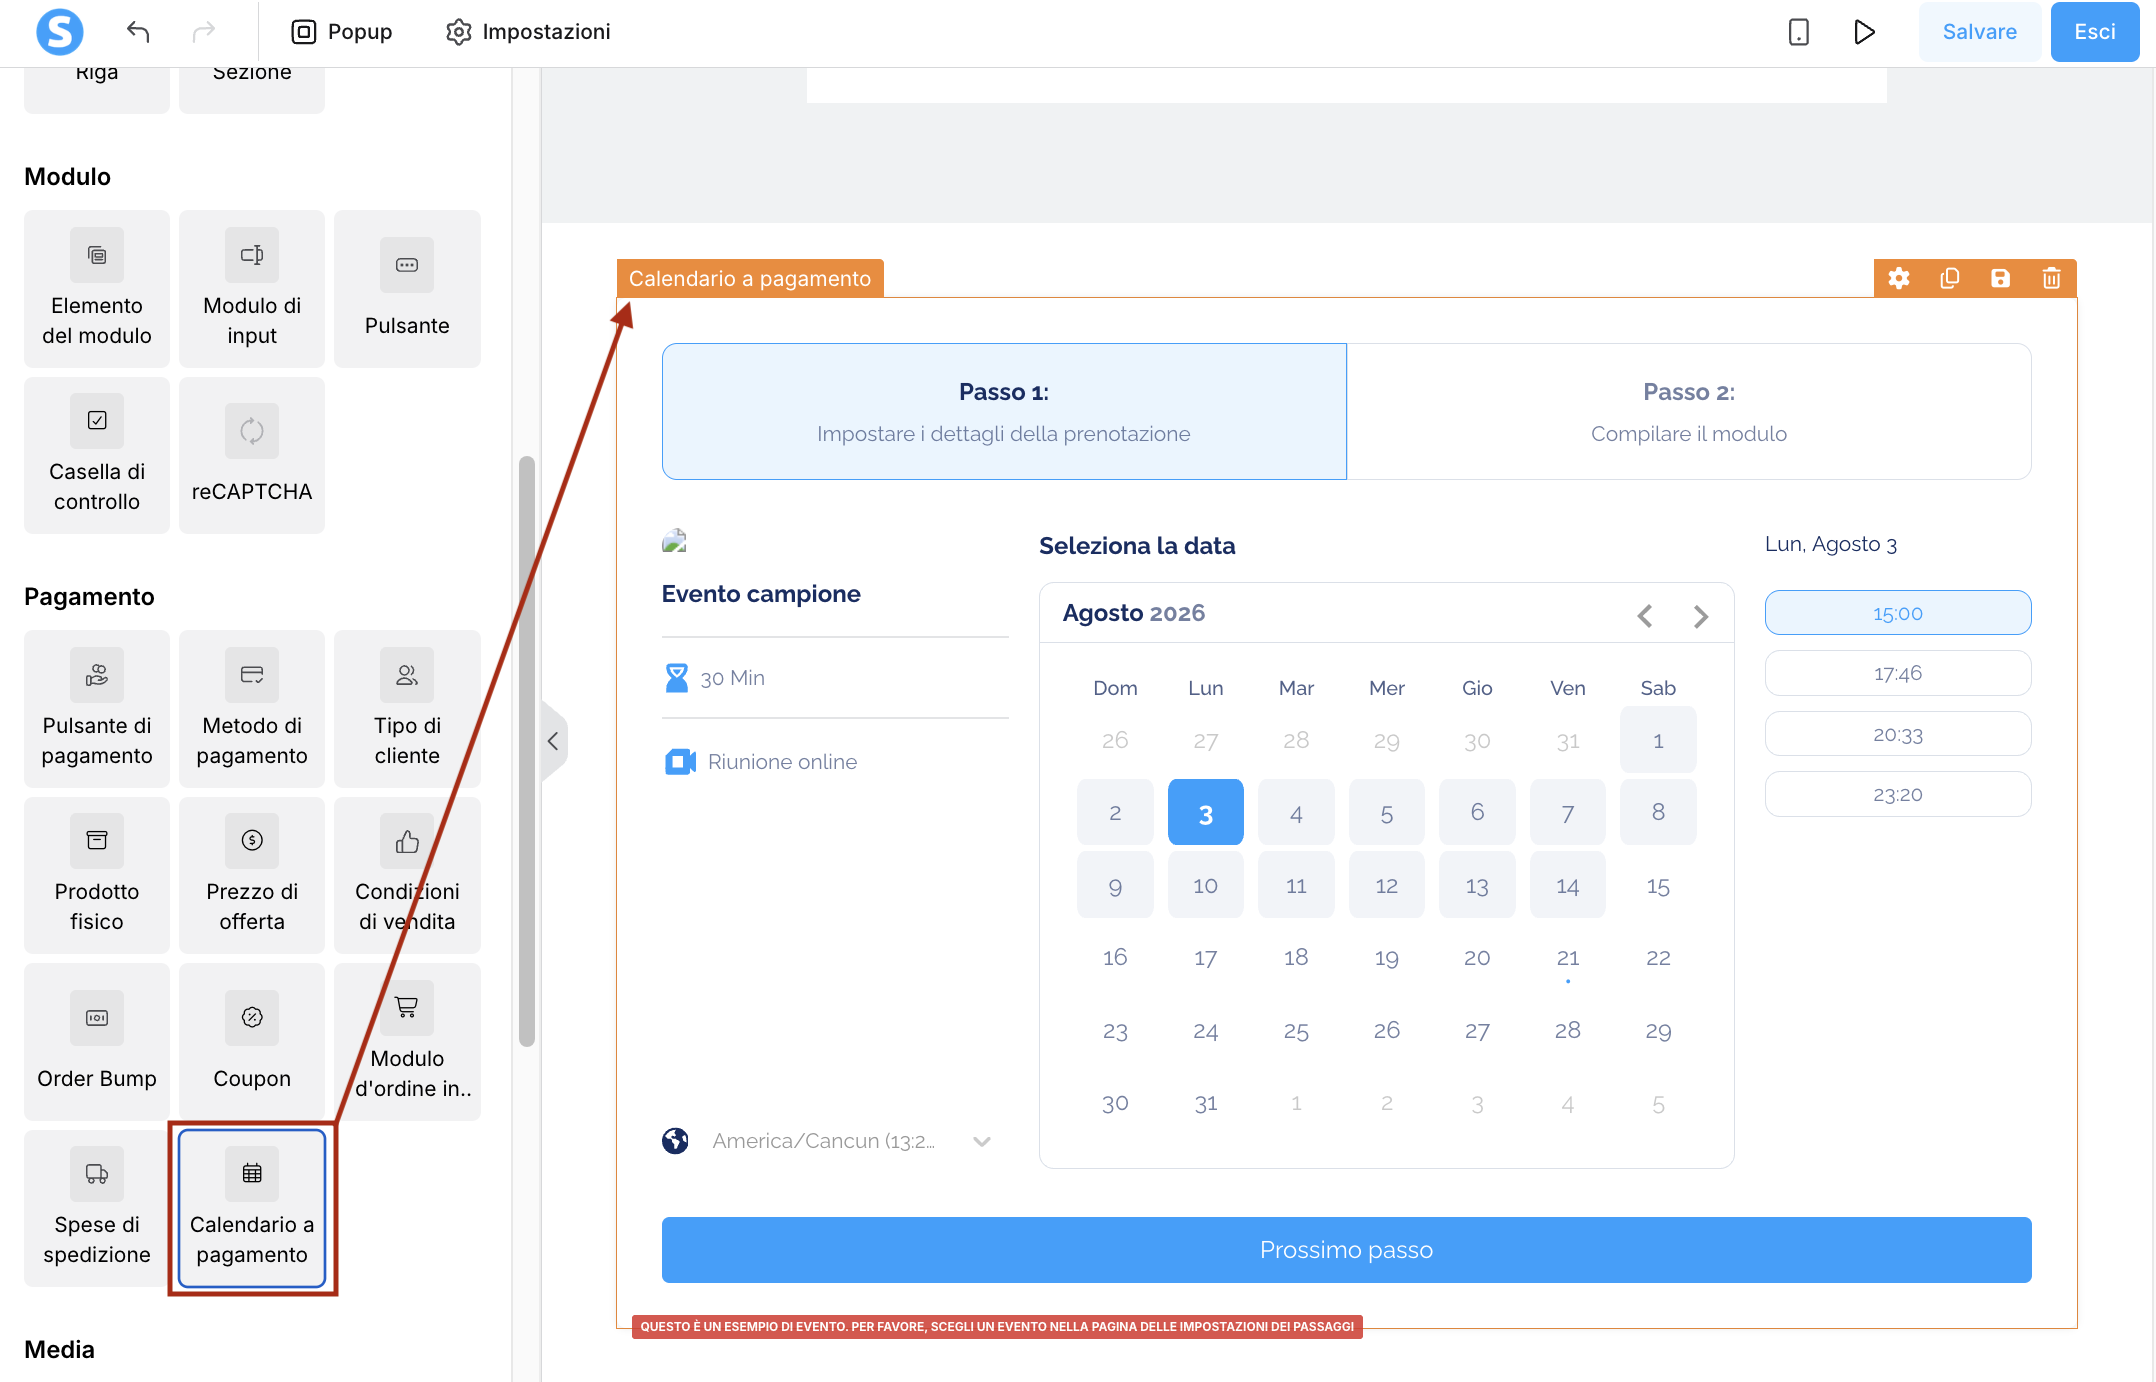Click the sidebar vertical scrollbar
The height and width of the screenshot is (1382, 2156).
click(x=527, y=751)
